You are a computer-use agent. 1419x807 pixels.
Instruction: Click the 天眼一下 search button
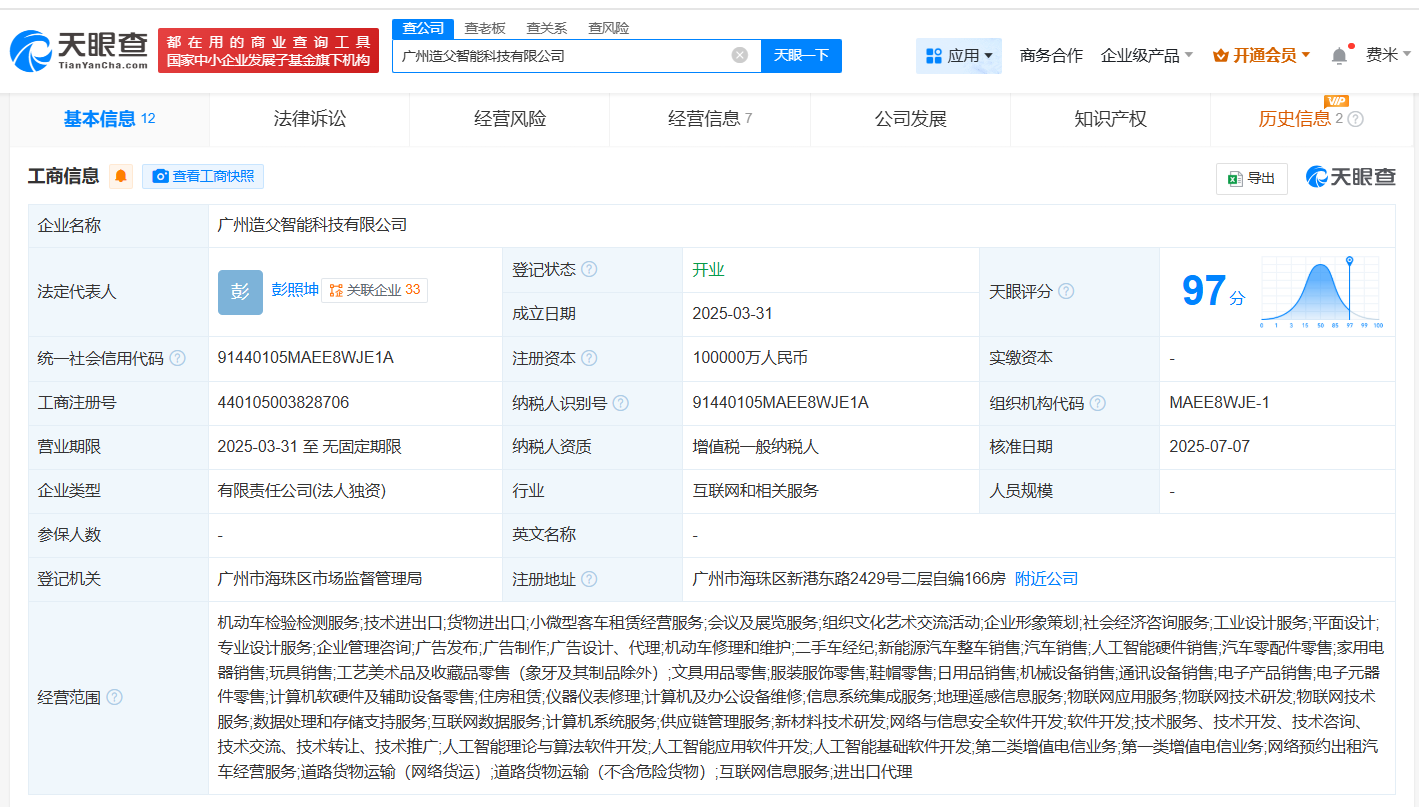801,56
